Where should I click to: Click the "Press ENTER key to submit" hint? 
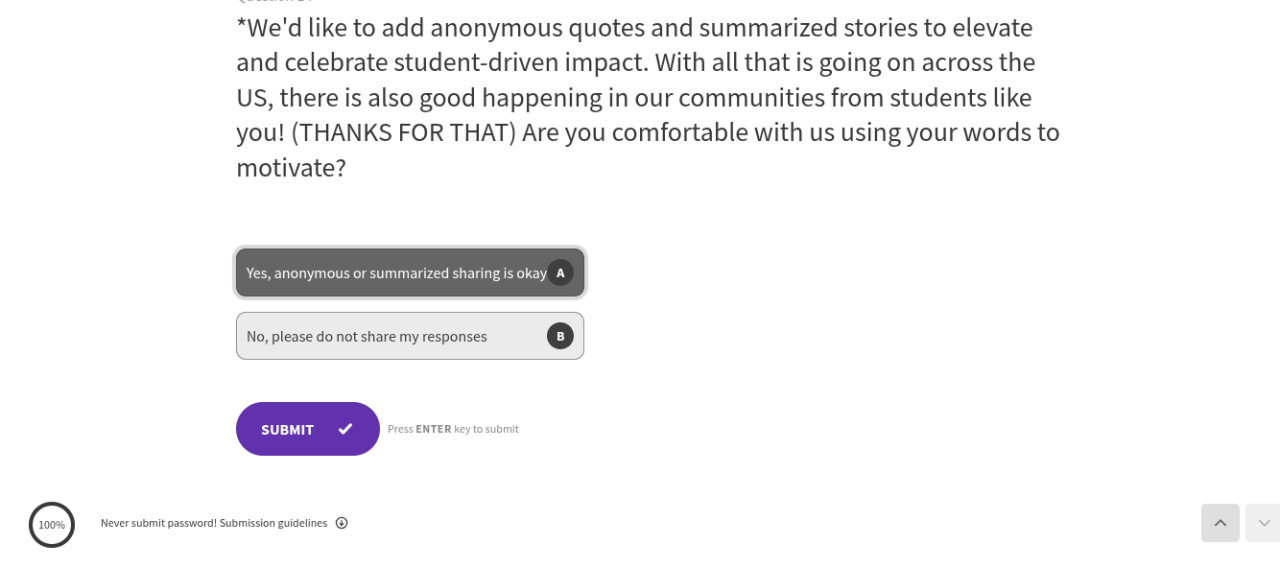coord(453,429)
